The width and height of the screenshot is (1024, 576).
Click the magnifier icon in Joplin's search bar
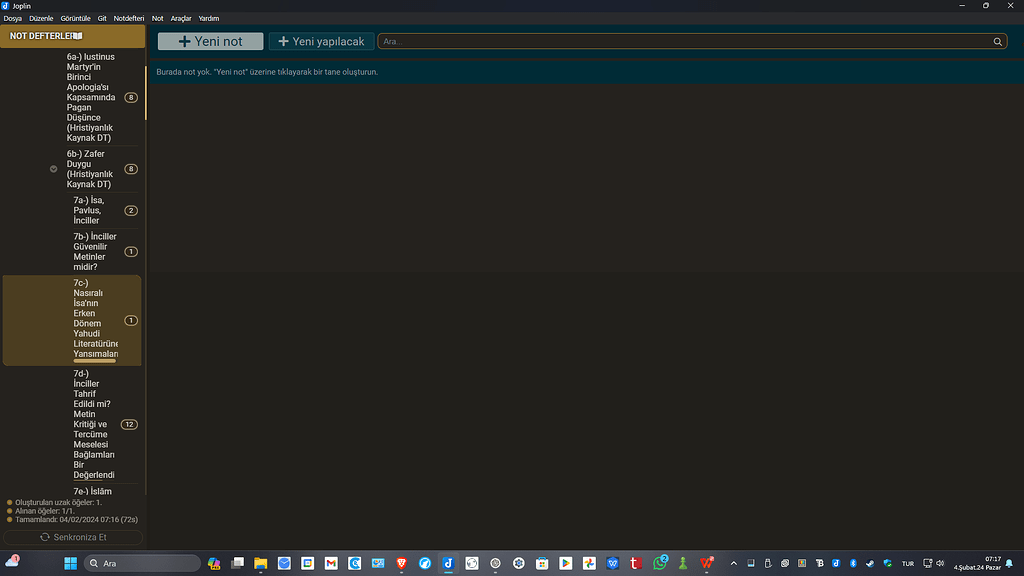point(997,42)
